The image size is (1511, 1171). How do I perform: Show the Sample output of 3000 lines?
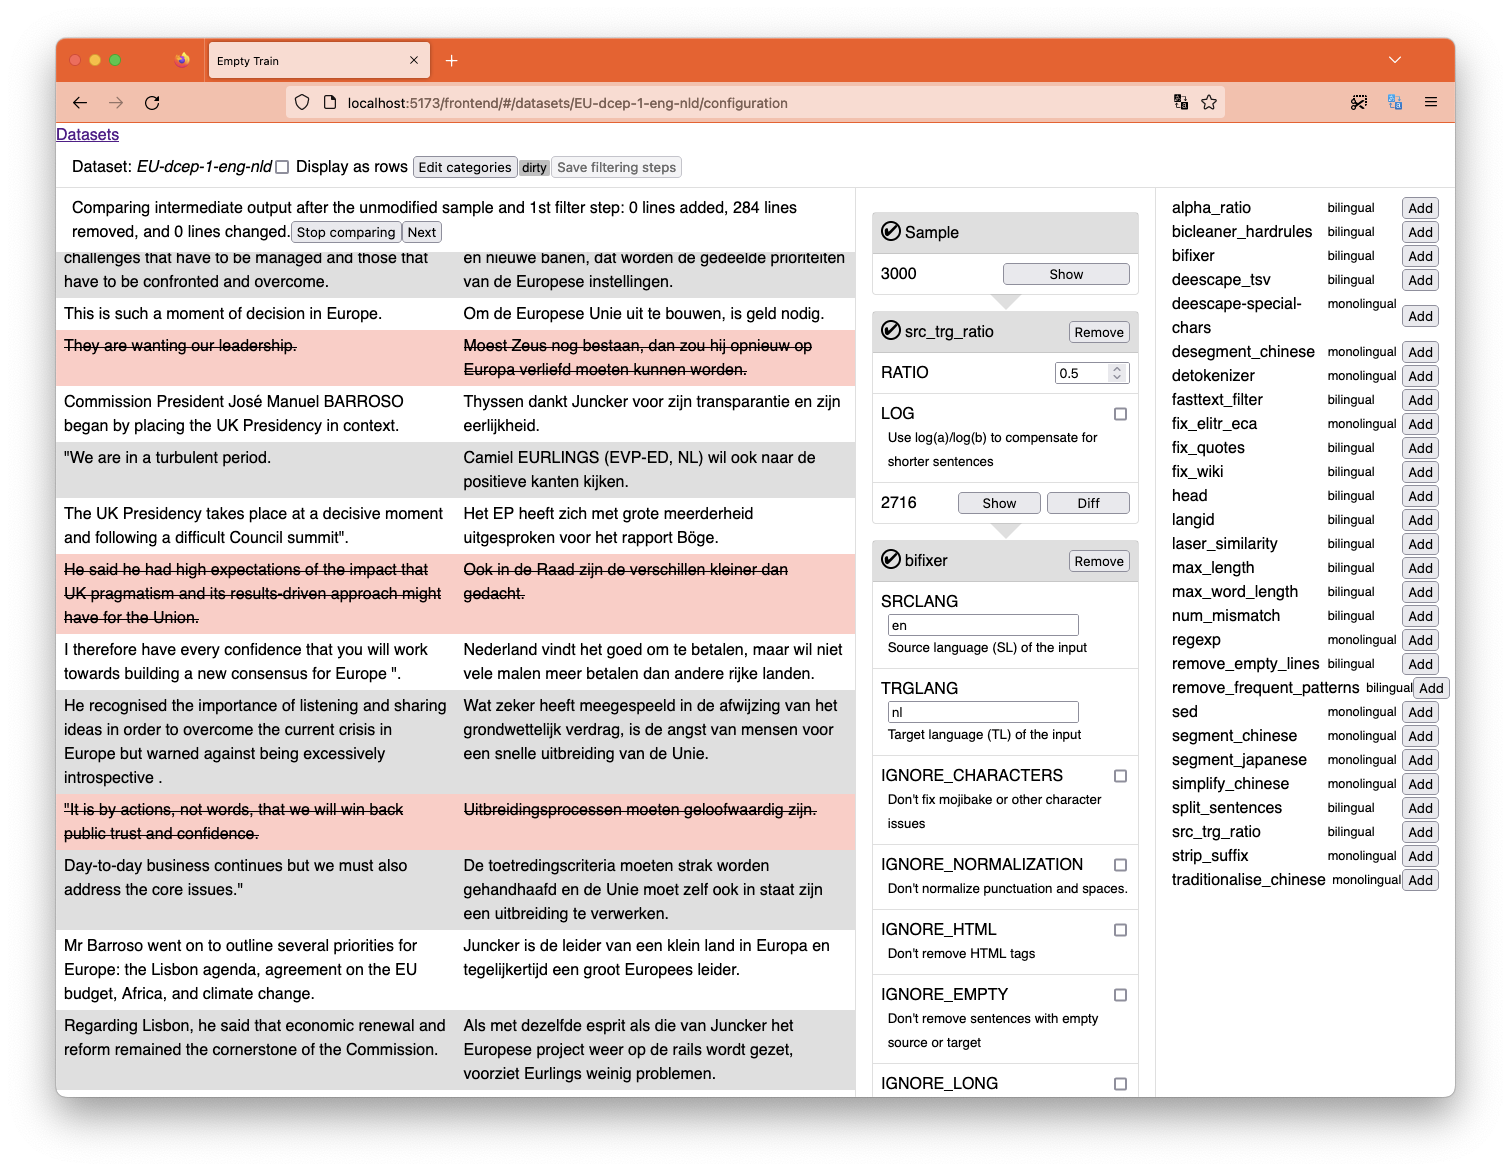pos(1066,274)
